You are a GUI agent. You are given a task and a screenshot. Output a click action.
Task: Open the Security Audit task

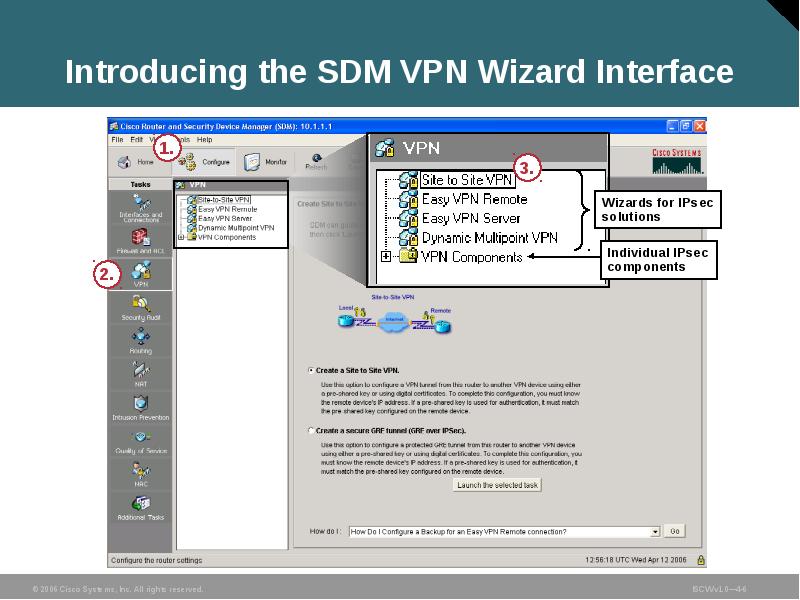(x=141, y=308)
